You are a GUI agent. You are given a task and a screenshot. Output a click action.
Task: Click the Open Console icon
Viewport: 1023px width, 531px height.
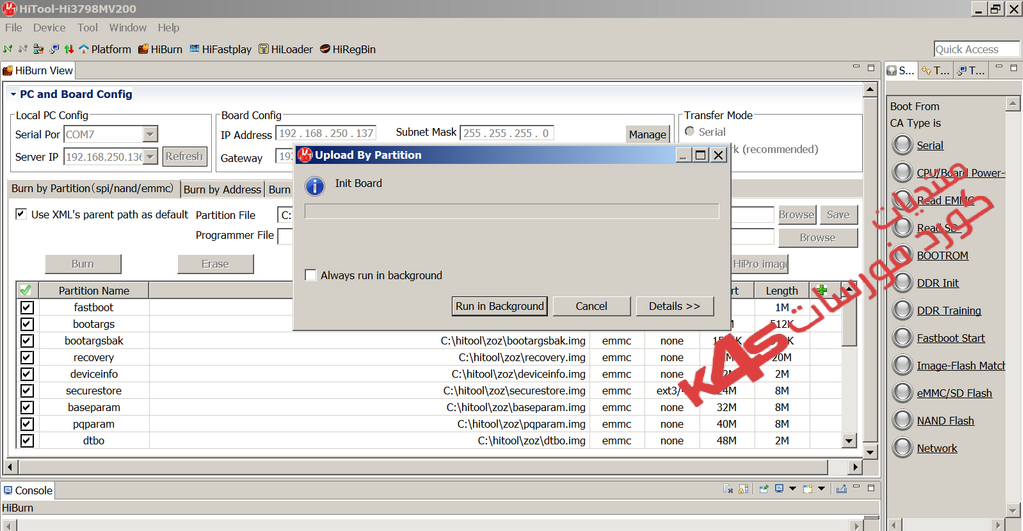(808, 489)
